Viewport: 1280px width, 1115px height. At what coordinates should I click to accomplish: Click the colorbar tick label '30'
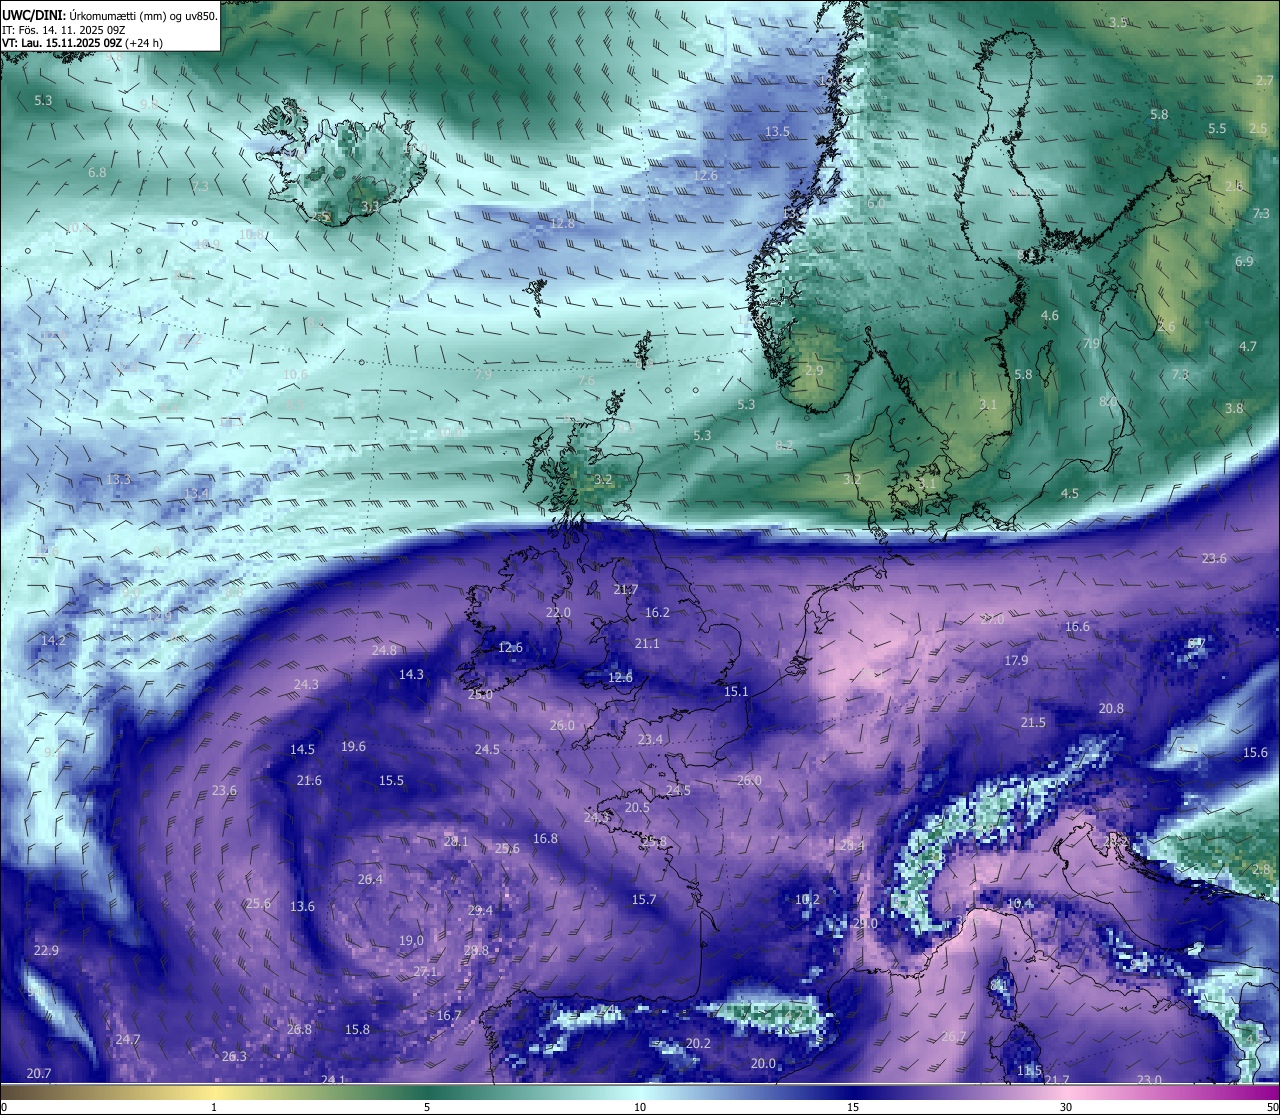point(1066,1107)
